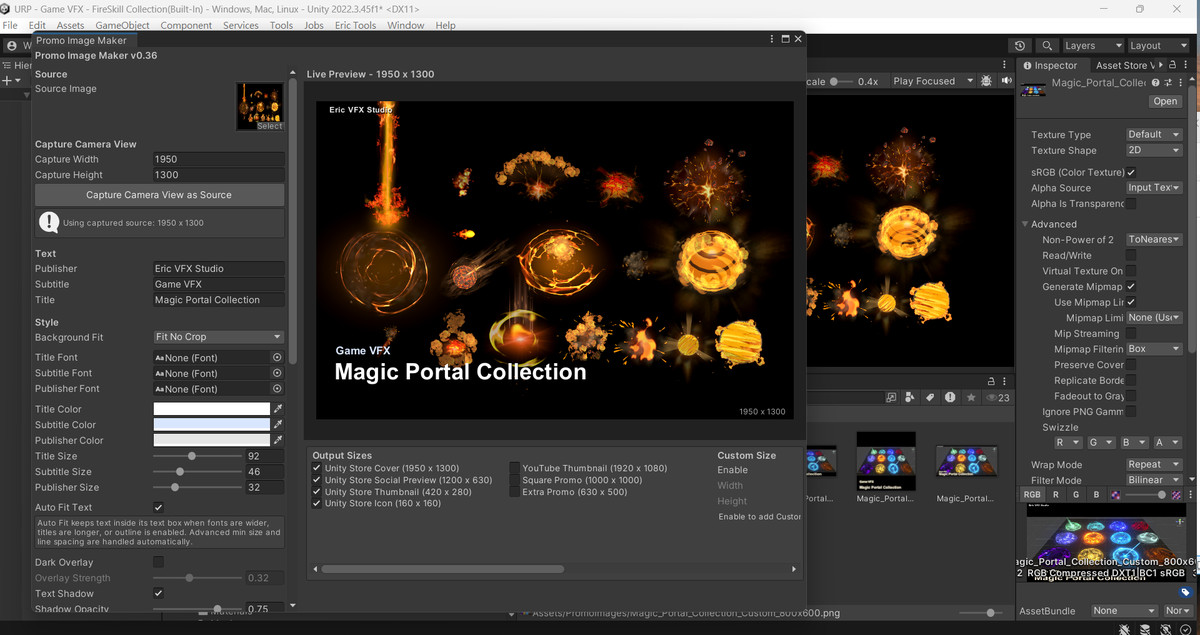Open Play Focused dropdown in Game view
Viewport: 1200px width, 635px height.
tap(932, 81)
